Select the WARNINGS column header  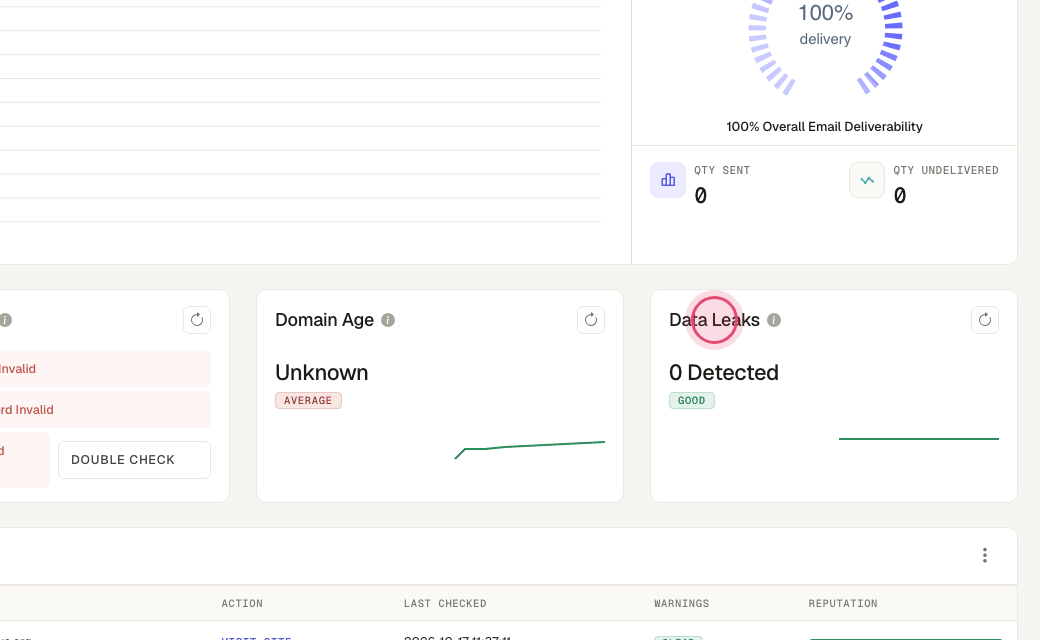(x=682, y=604)
